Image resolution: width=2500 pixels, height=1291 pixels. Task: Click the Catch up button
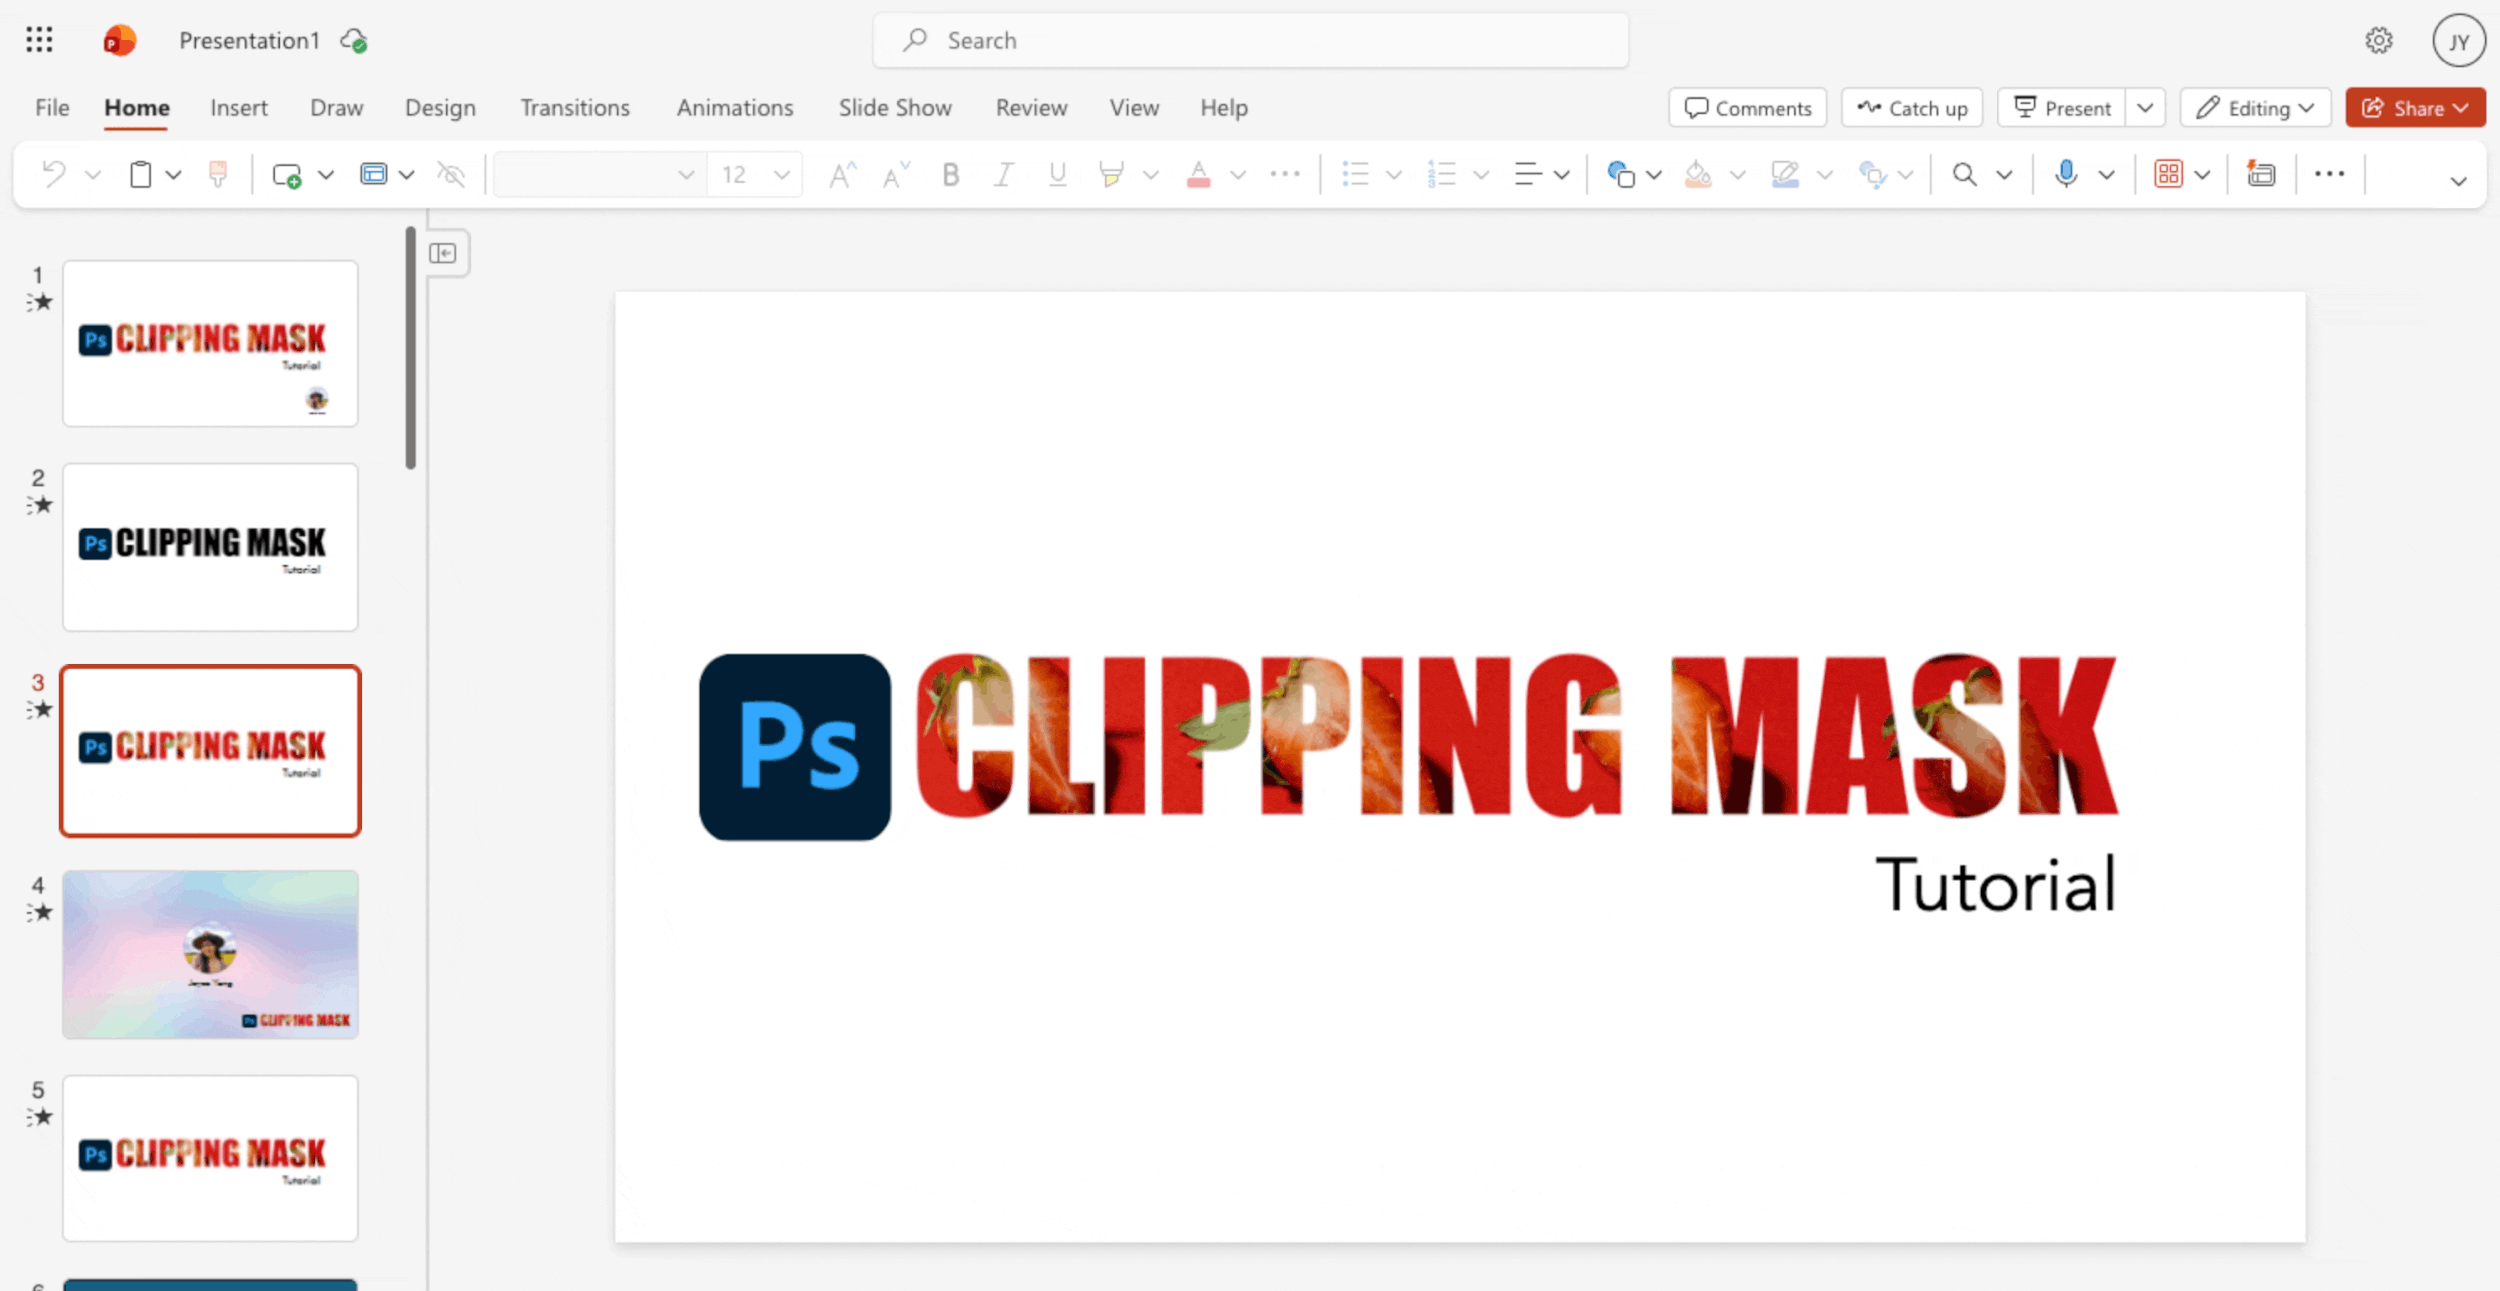tap(1912, 108)
